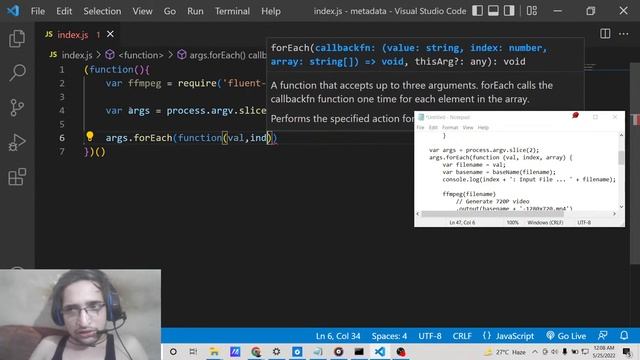Close the index.js tab
The height and width of the screenshot is (360, 640).
point(110,34)
